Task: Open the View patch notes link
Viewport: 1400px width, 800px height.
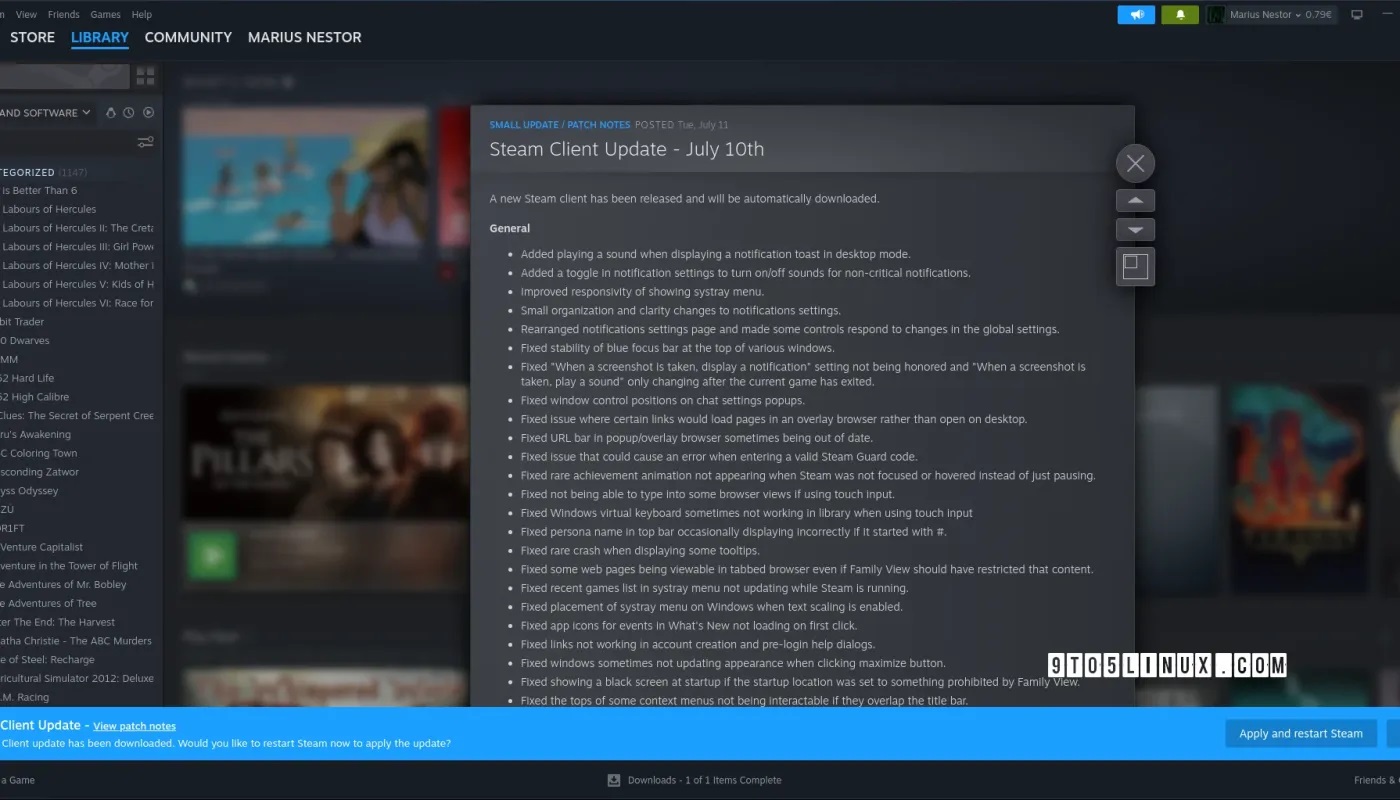Action: click(x=134, y=725)
